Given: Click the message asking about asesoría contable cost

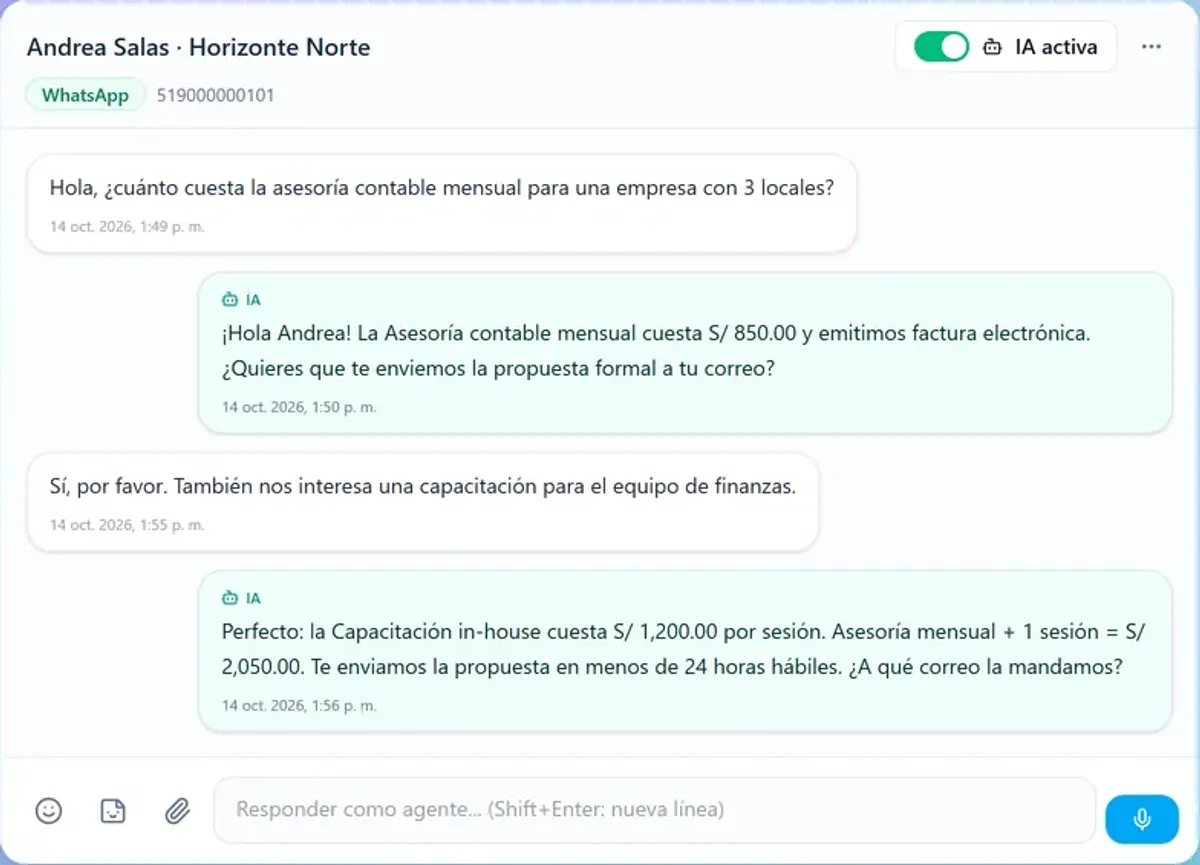Looking at the screenshot, I should [441, 203].
